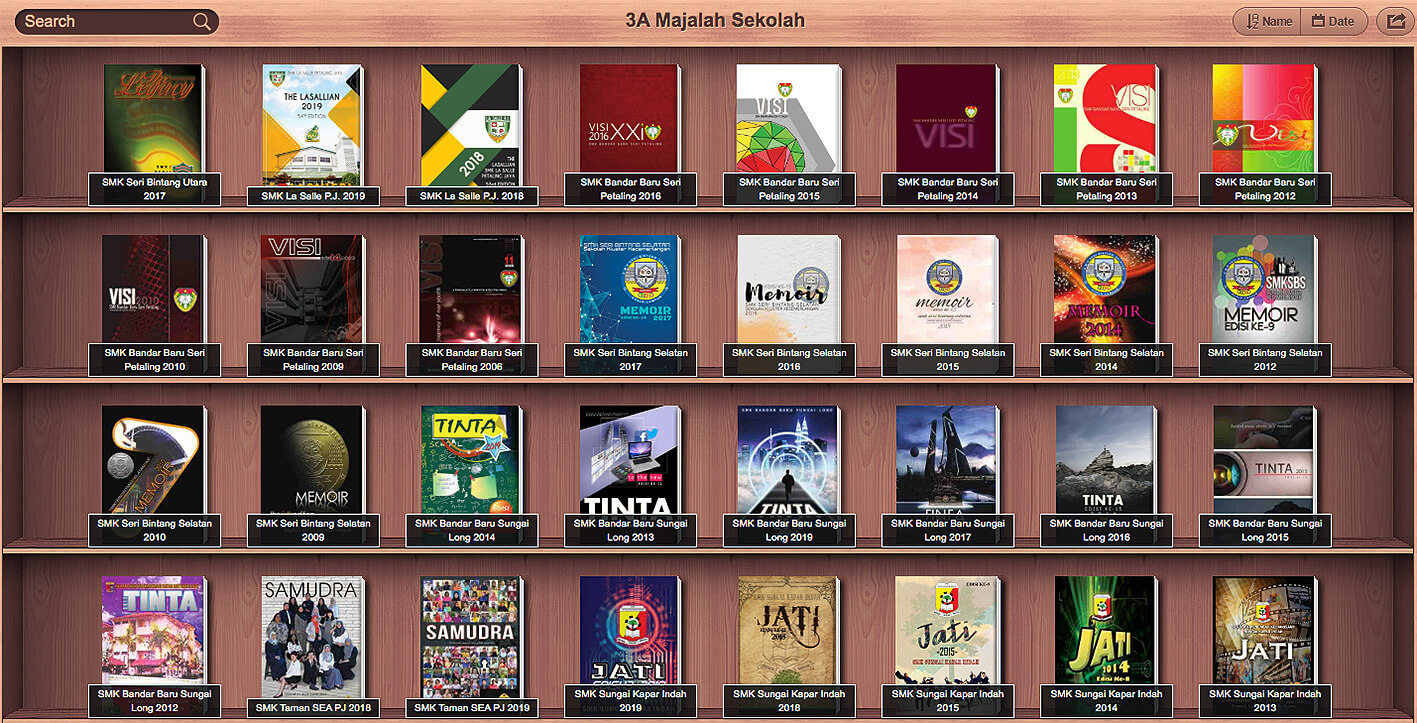
Task: Open the SMK Seri Bintang Utara 2017 book cover
Action: 153,119
